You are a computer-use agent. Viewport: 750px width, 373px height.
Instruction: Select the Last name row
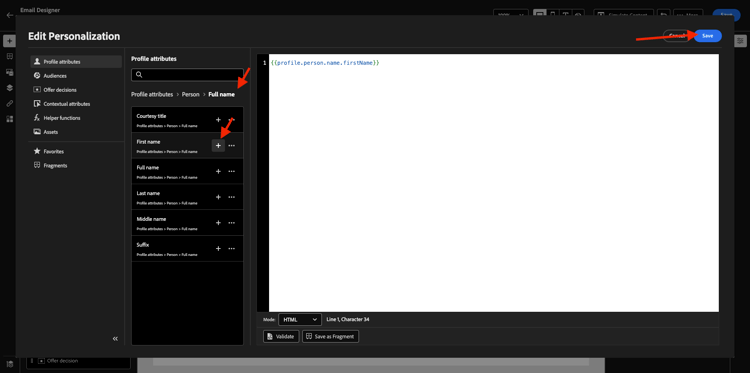click(188, 197)
